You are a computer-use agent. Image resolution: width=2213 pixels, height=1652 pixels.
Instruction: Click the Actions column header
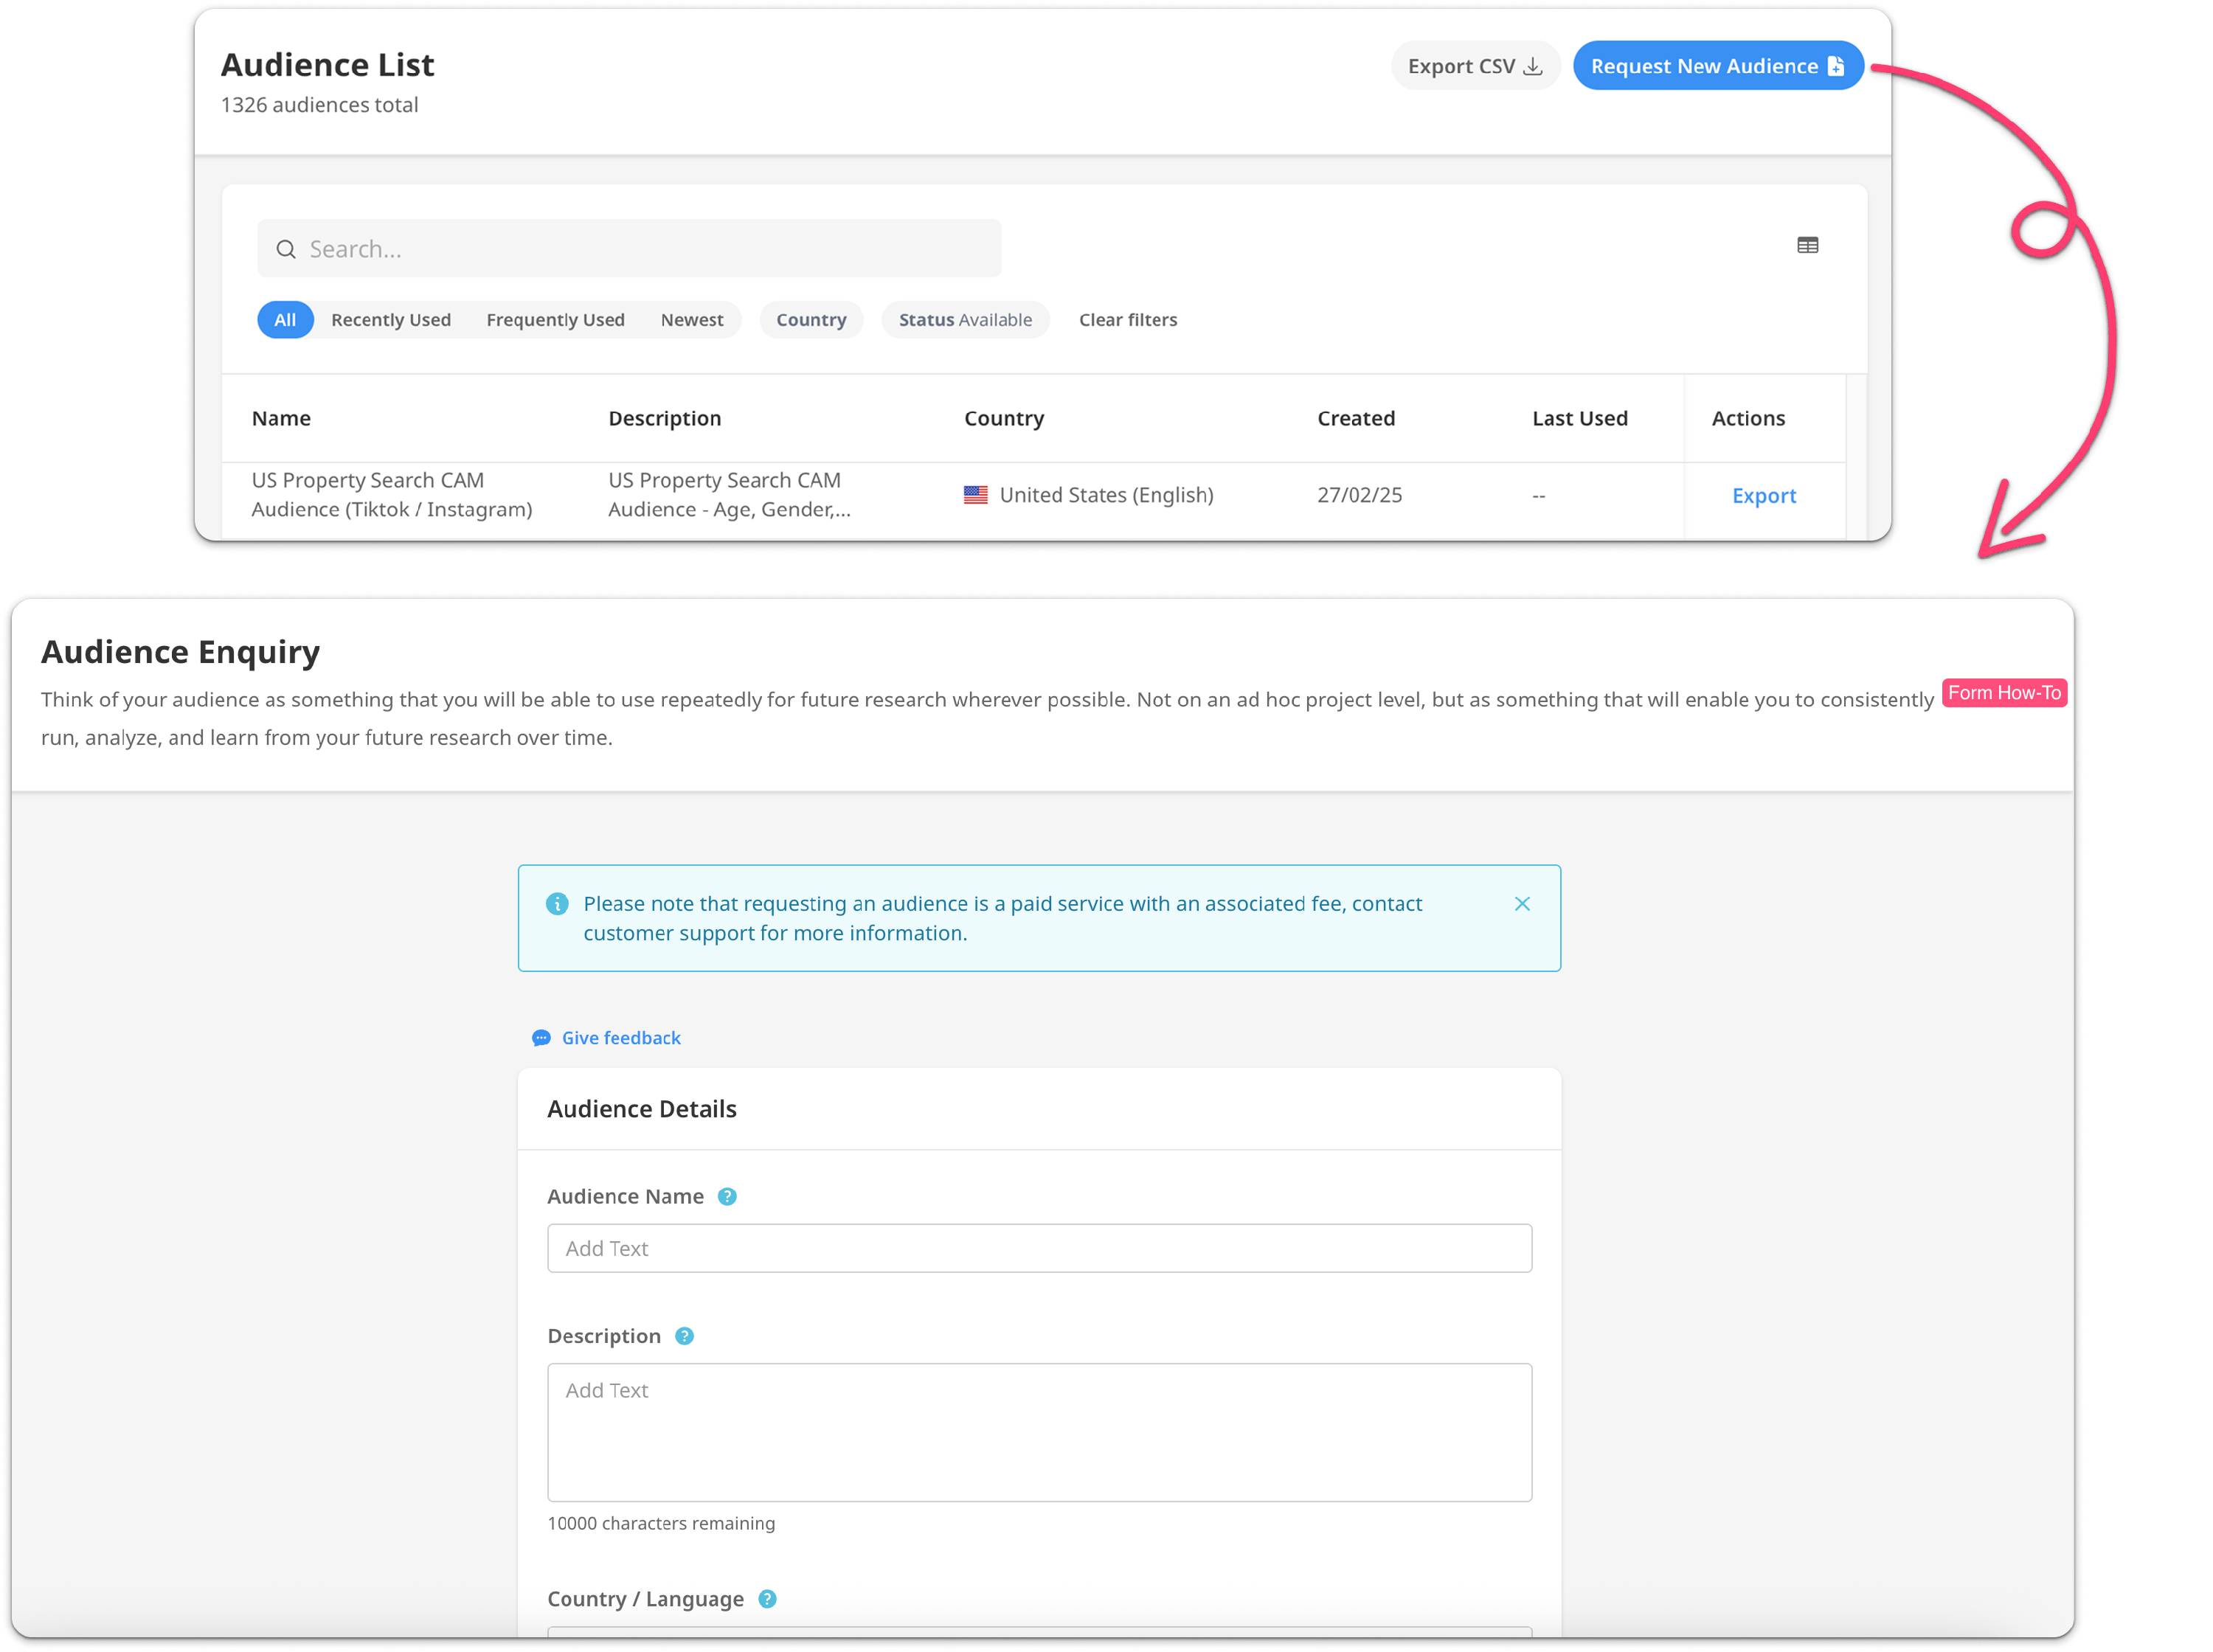[x=1747, y=418]
